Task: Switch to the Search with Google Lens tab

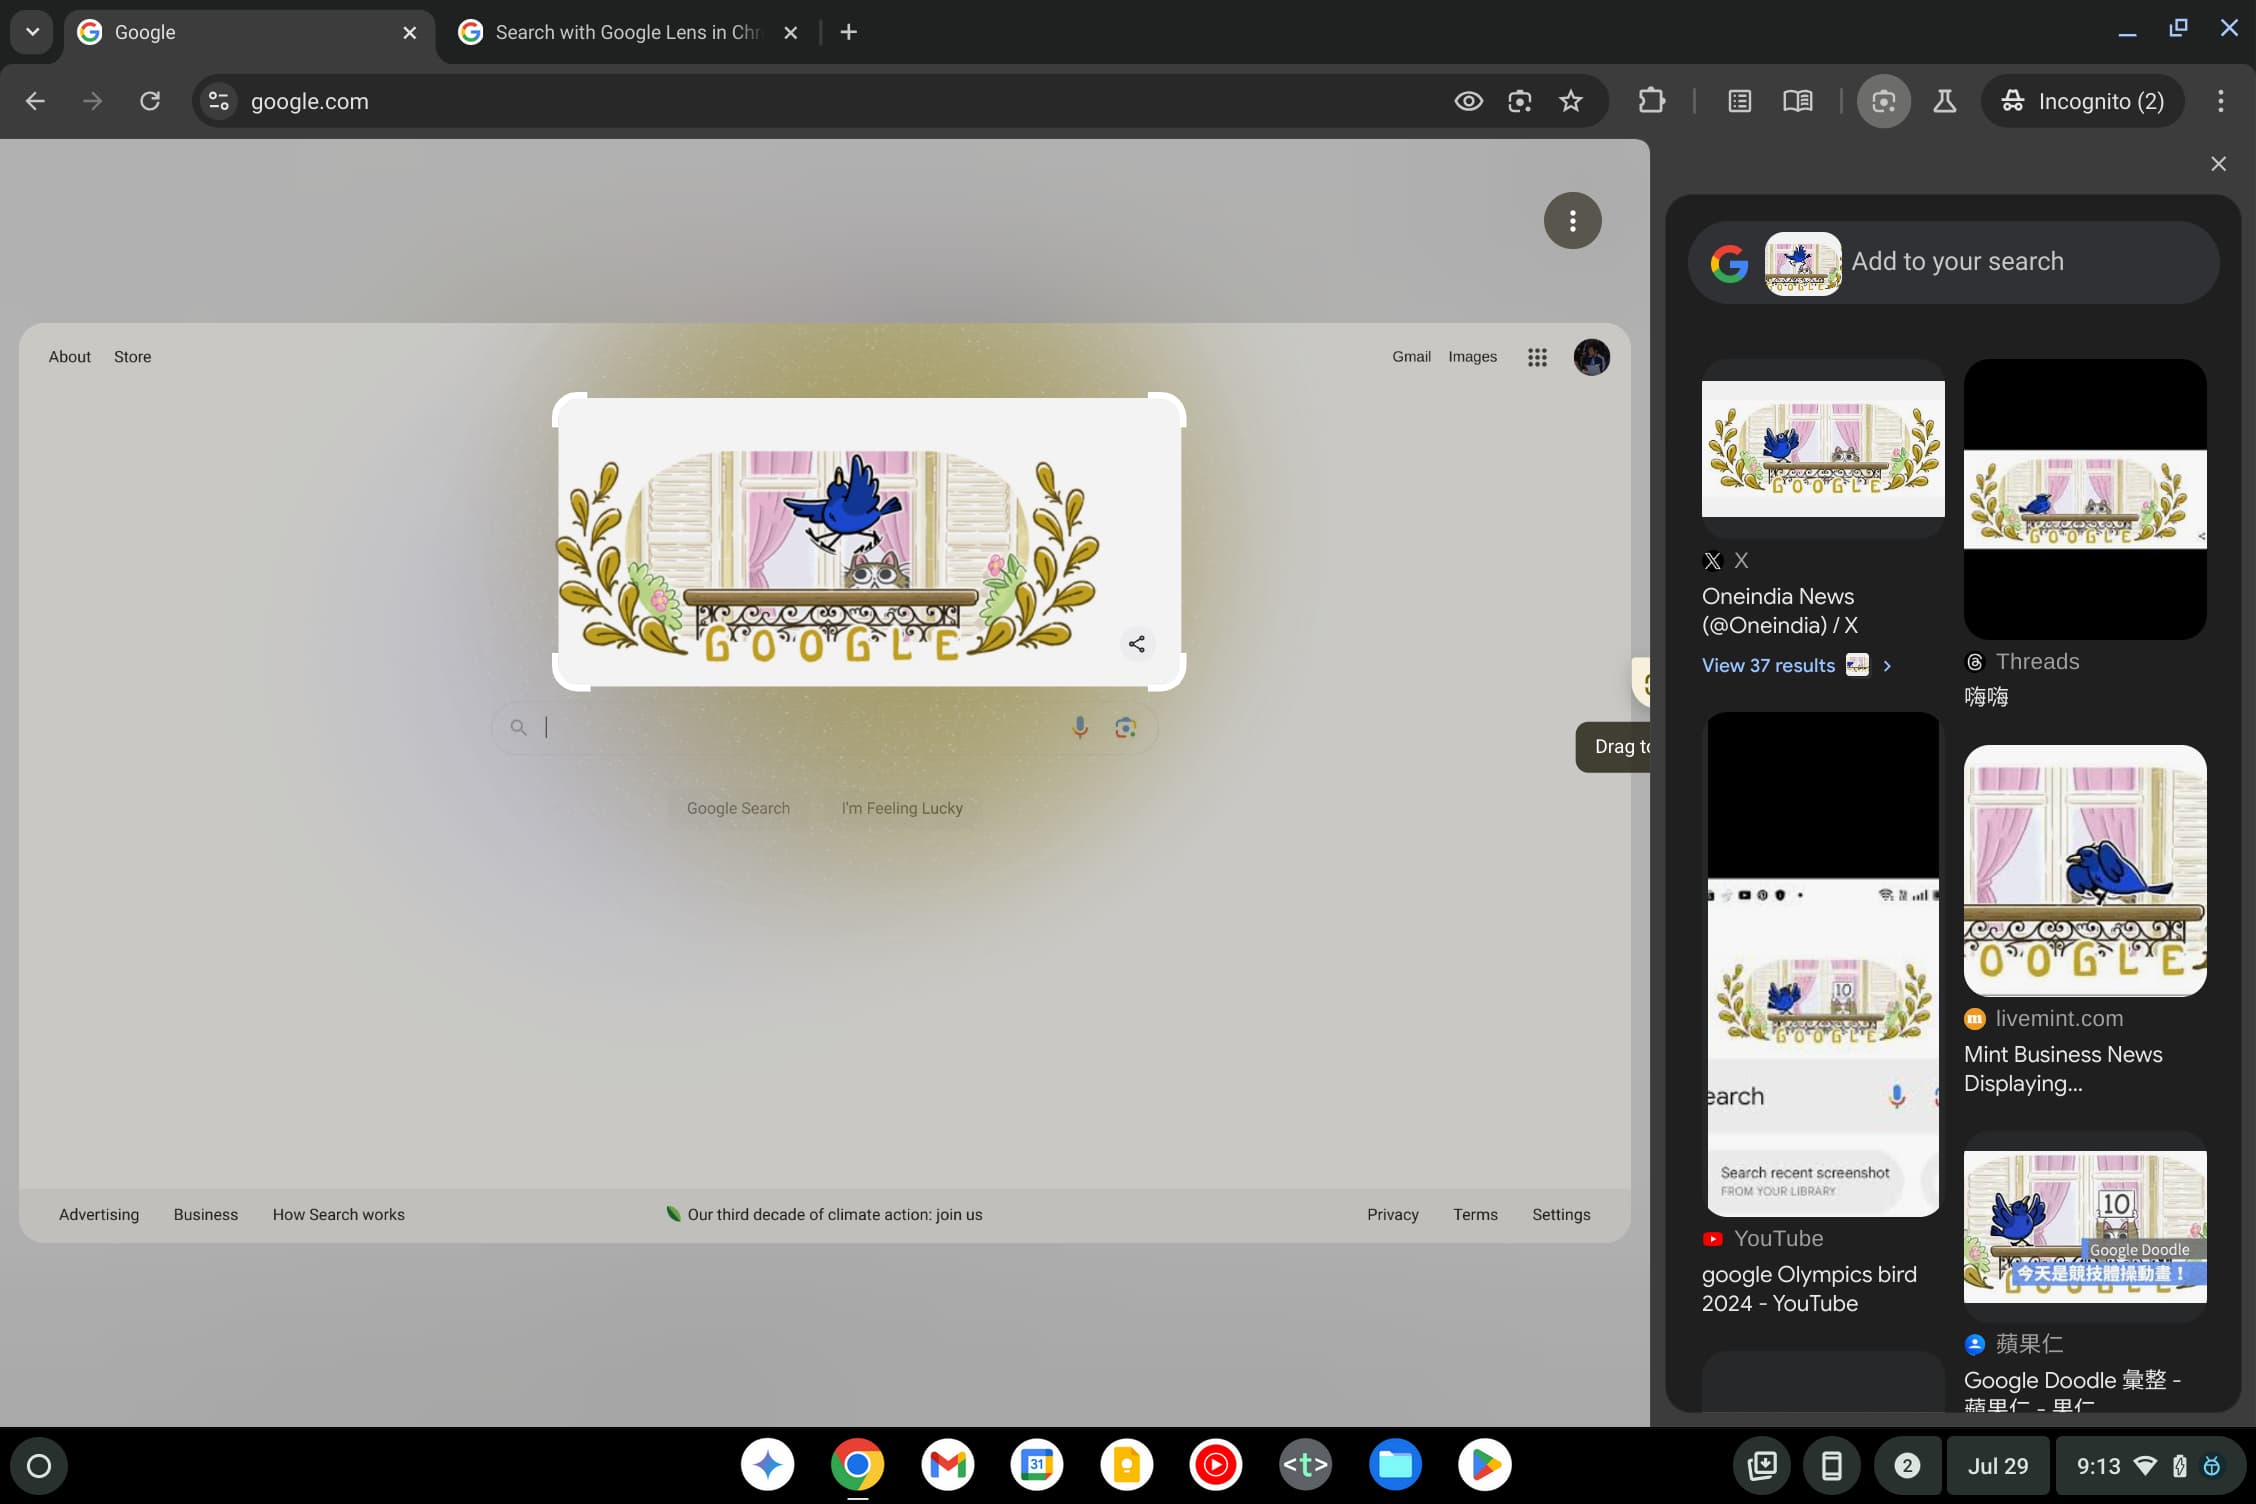Action: point(620,31)
